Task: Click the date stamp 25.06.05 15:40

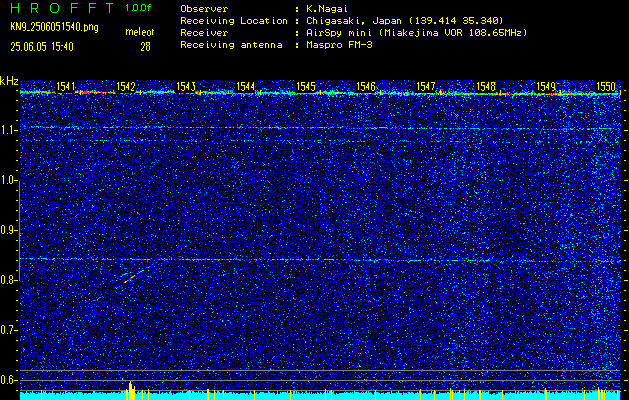Action: (x=42, y=47)
